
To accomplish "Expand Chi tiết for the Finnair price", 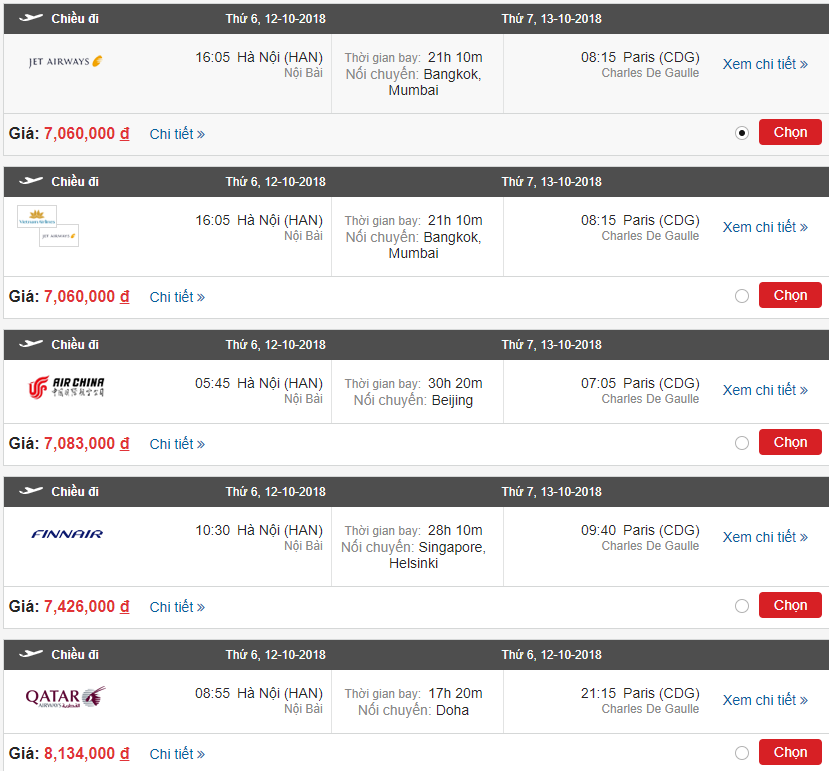I will [177, 607].
